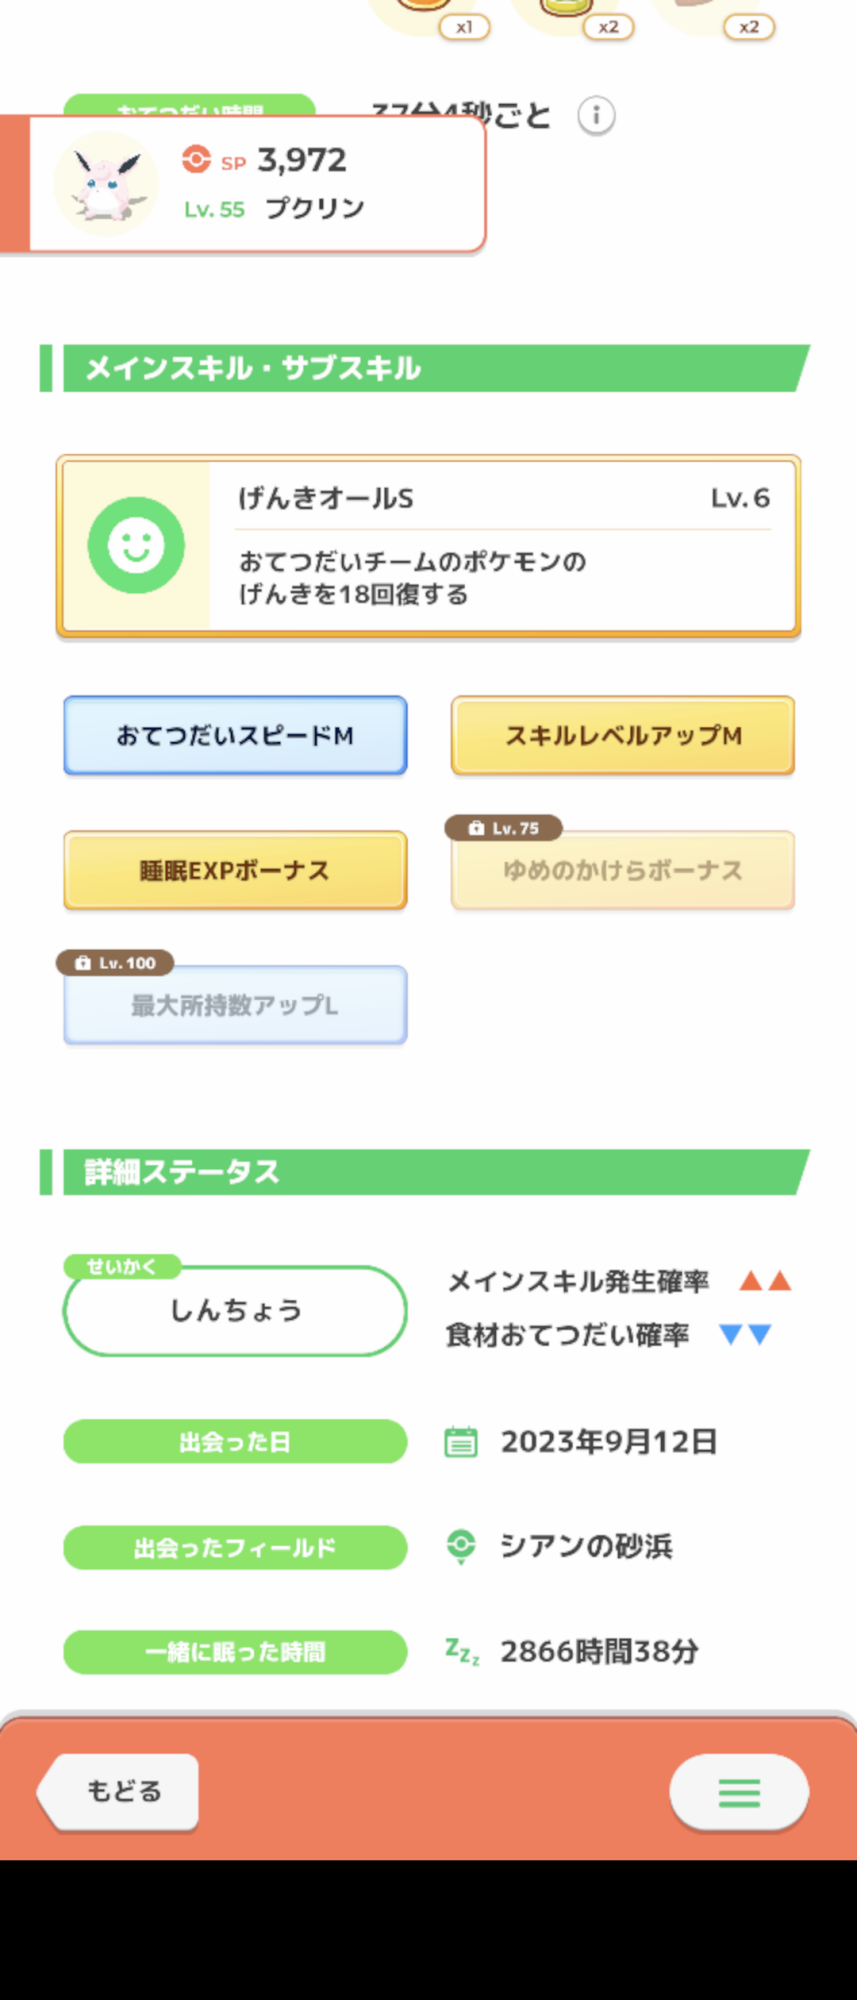
Task: Select the スキルレベルアップM sub skill
Action: click(x=623, y=736)
